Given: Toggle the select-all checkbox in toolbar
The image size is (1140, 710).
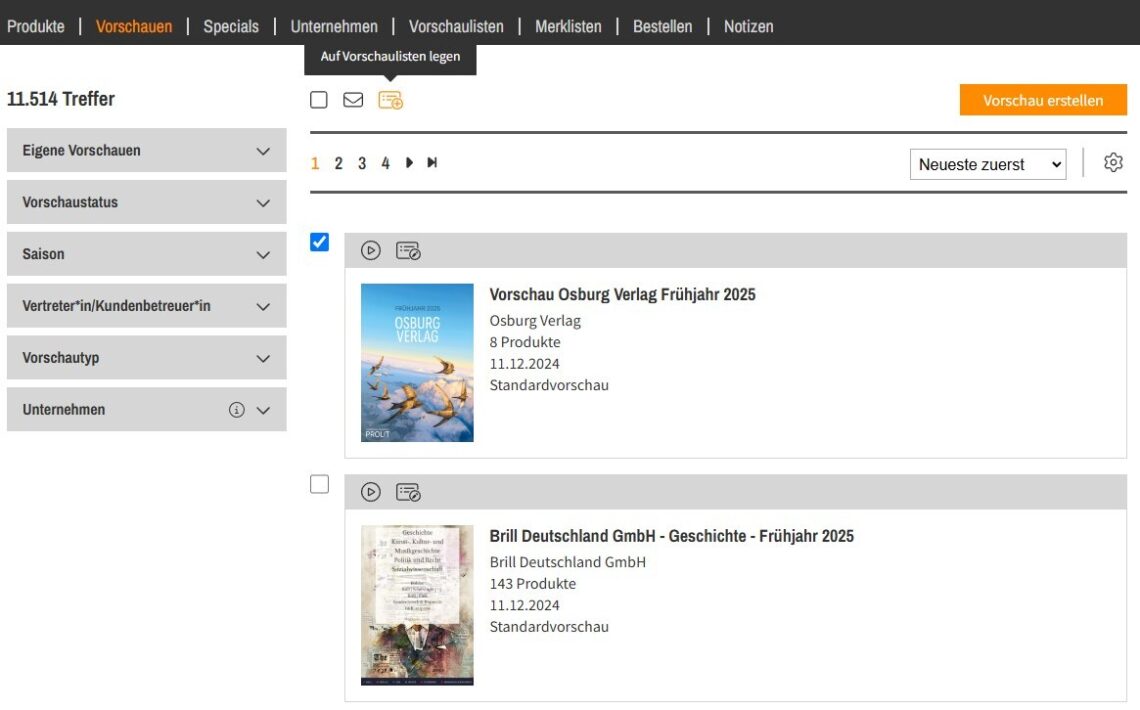Looking at the screenshot, I should [x=319, y=100].
